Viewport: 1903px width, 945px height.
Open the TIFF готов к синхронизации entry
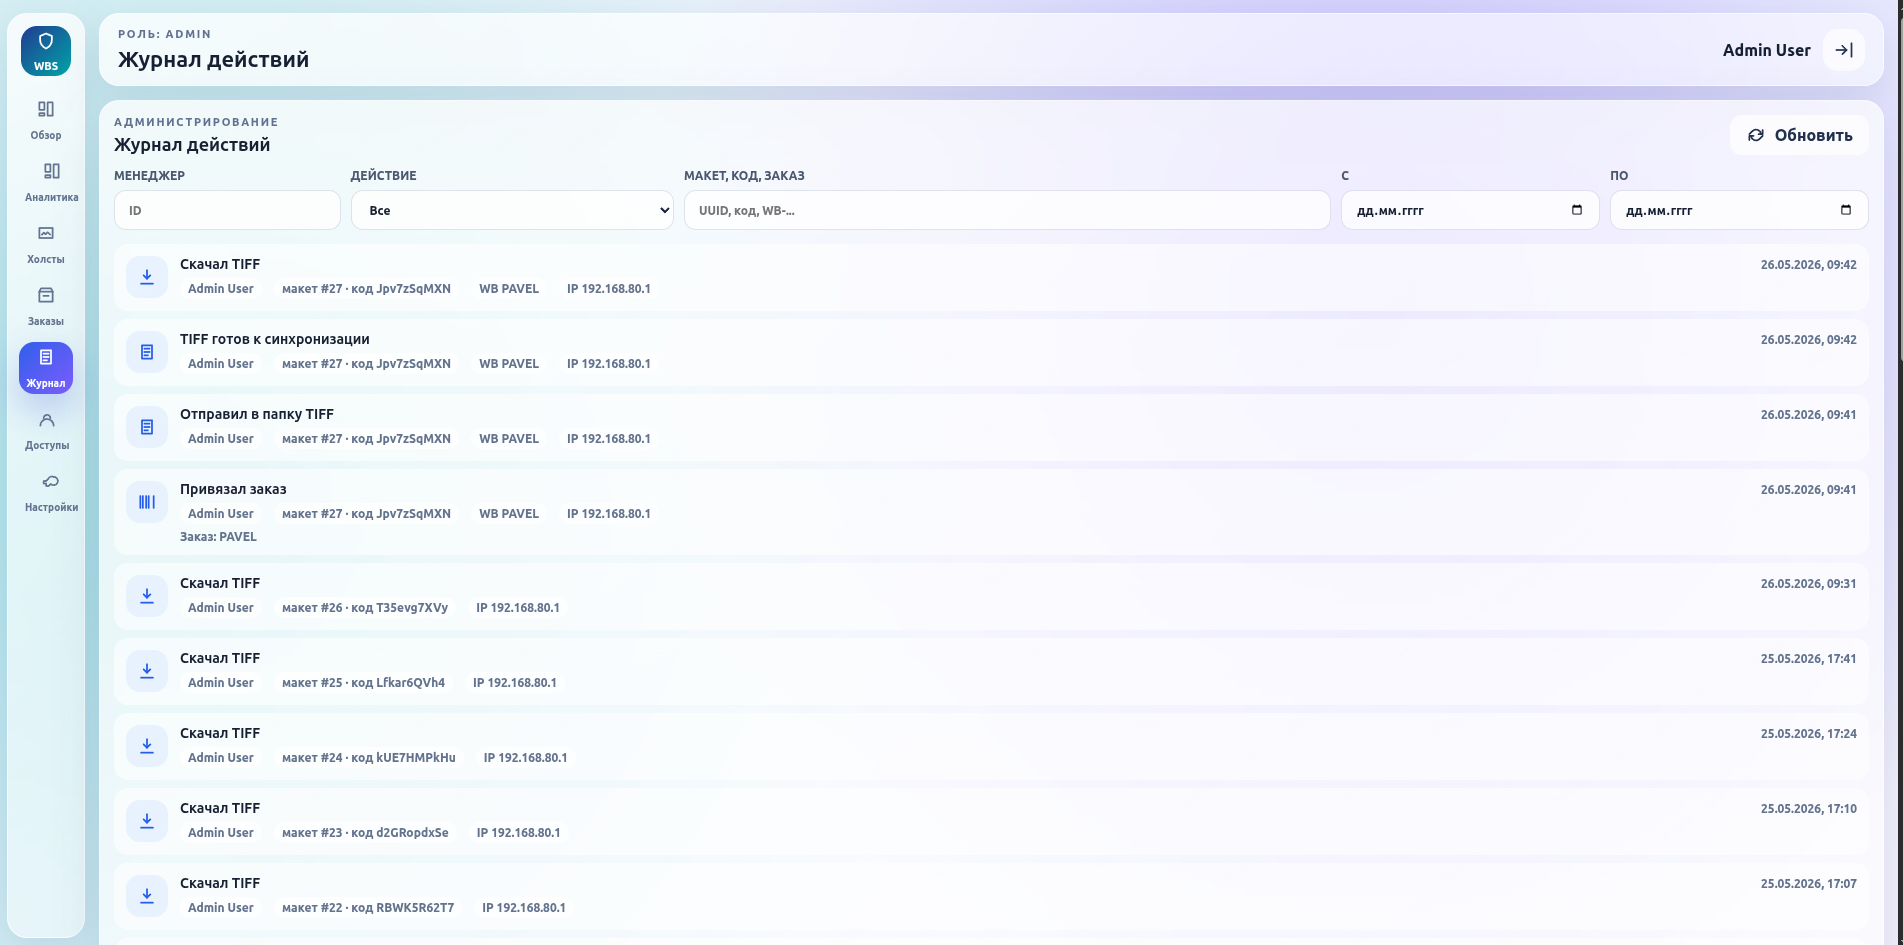pyautogui.click(x=991, y=352)
